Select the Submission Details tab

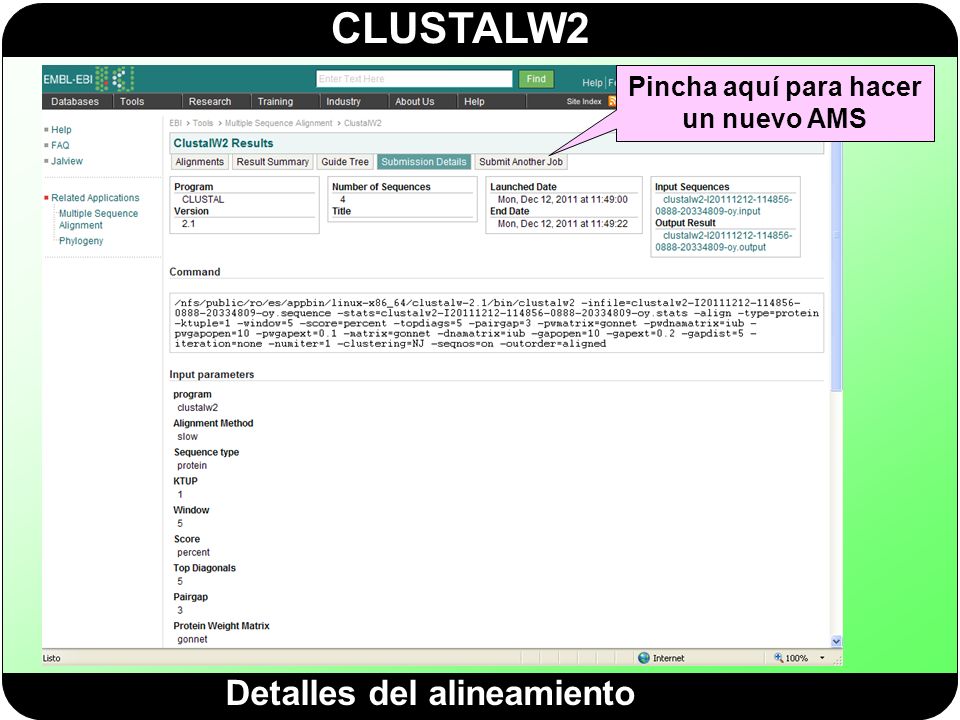click(424, 162)
